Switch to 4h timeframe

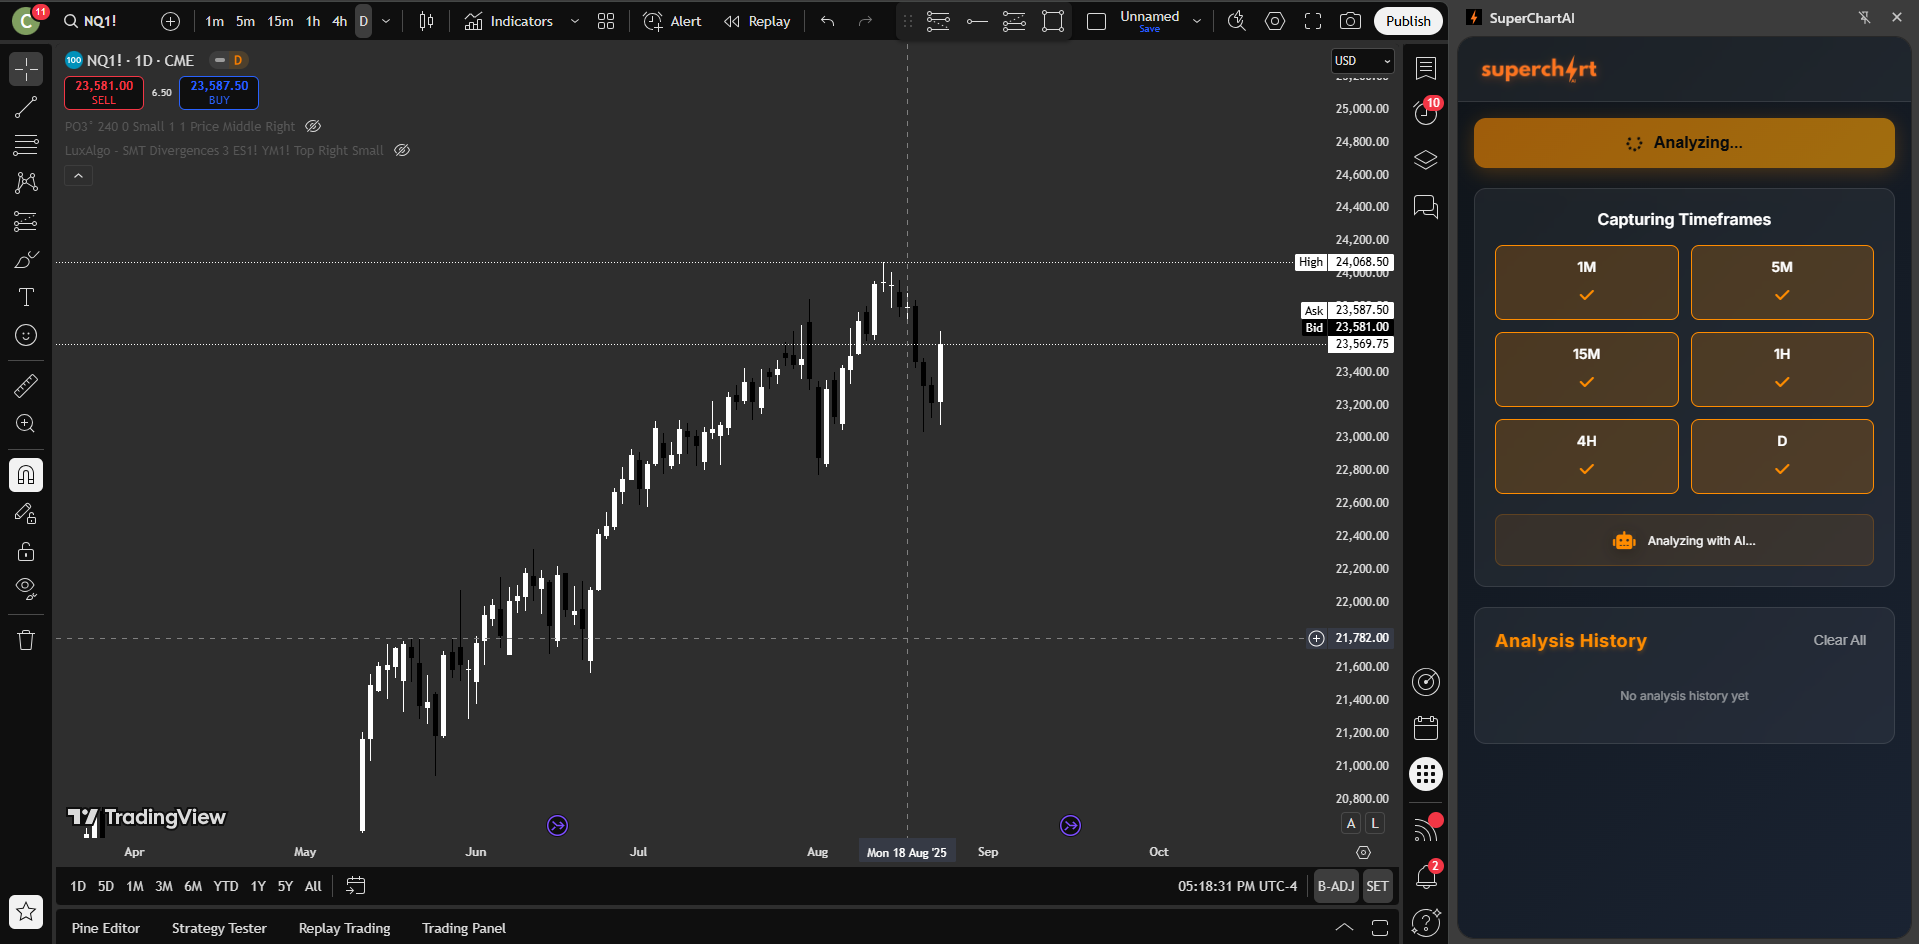[x=340, y=21]
